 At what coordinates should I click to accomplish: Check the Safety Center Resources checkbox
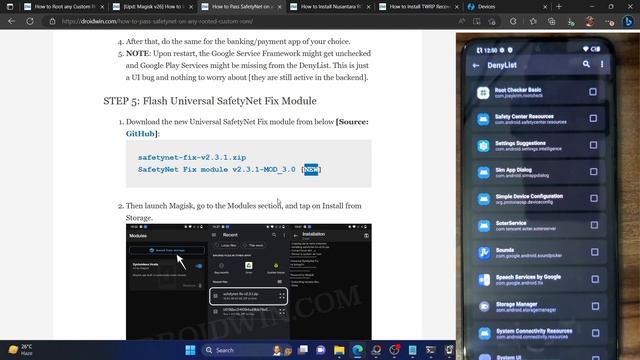tap(593, 118)
